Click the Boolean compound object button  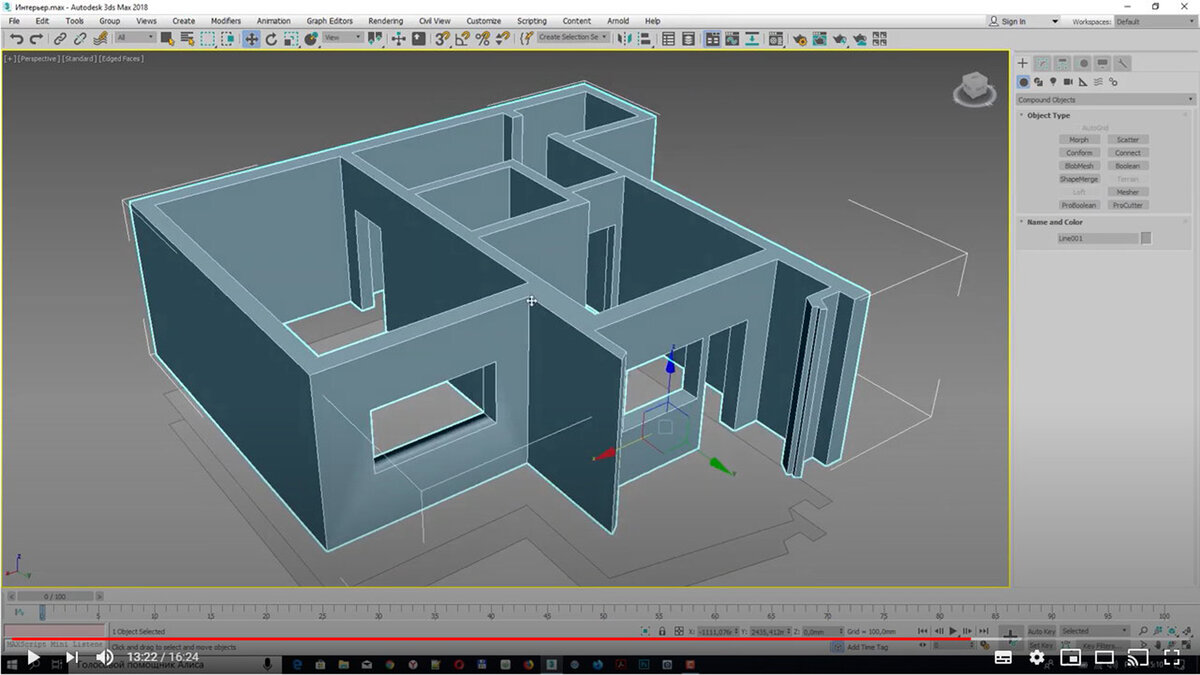(x=1128, y=166)
